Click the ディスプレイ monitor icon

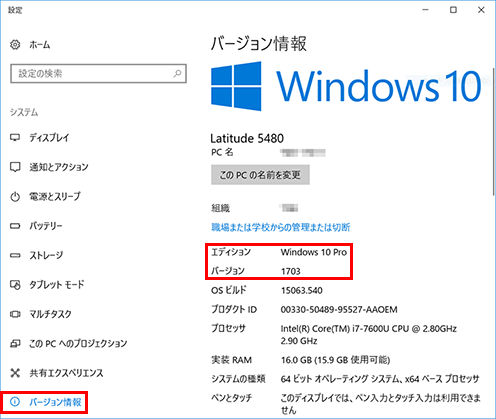(x=15, y=137)
